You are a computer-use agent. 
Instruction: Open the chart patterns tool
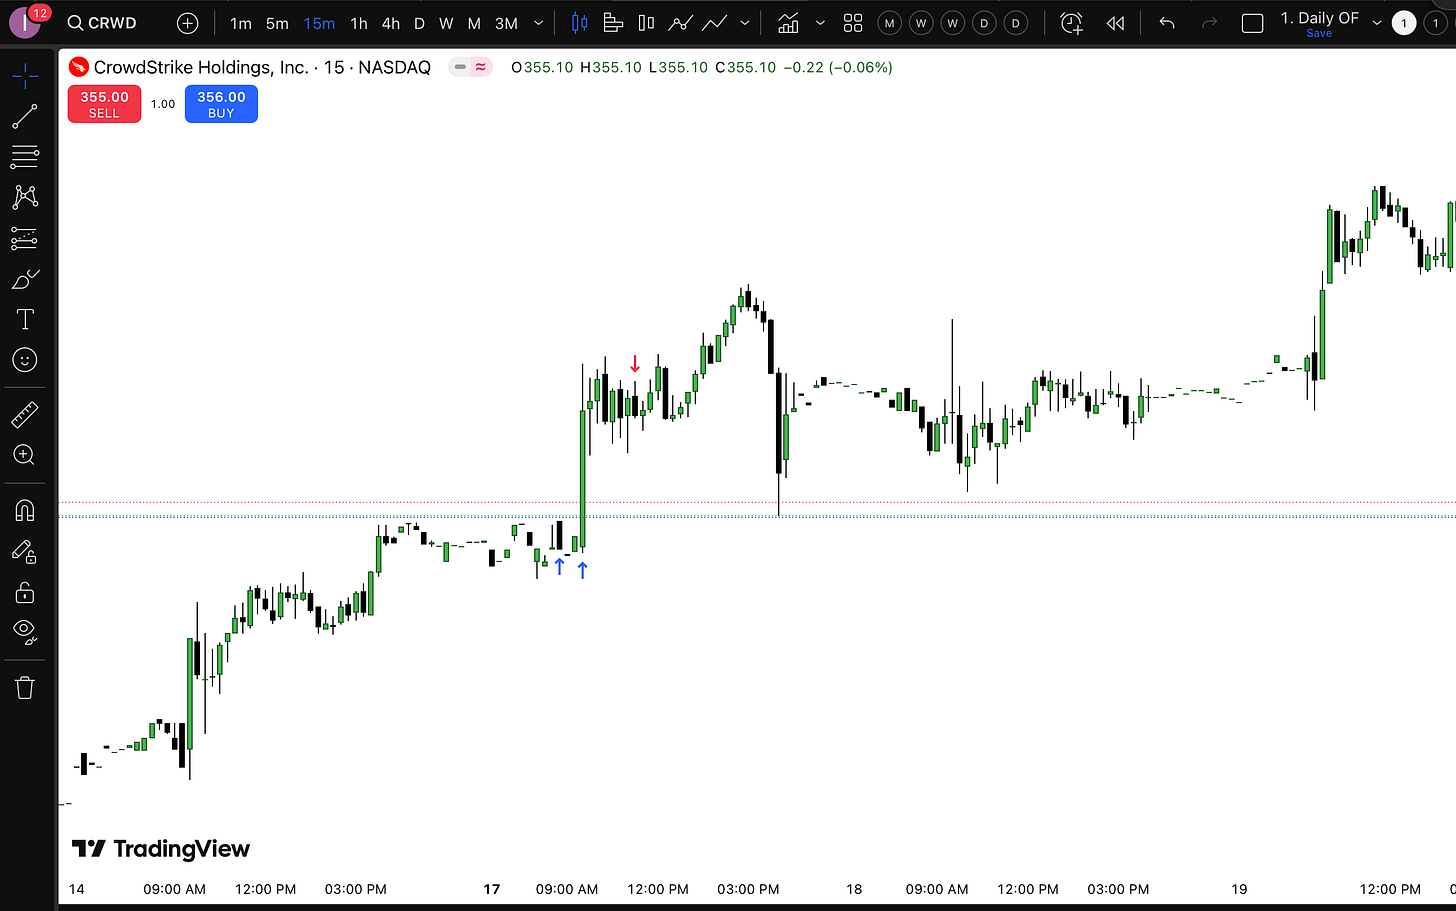click(x=25, y=197)
